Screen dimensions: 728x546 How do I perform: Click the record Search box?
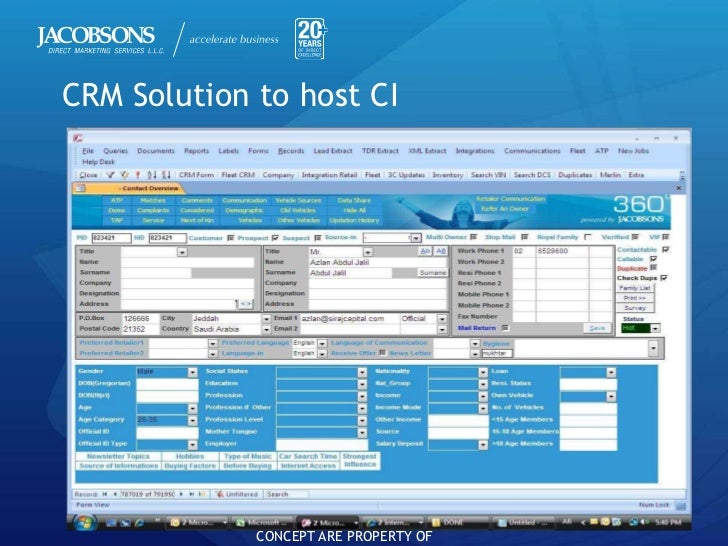pyautogui.click(x=285, y=494)
